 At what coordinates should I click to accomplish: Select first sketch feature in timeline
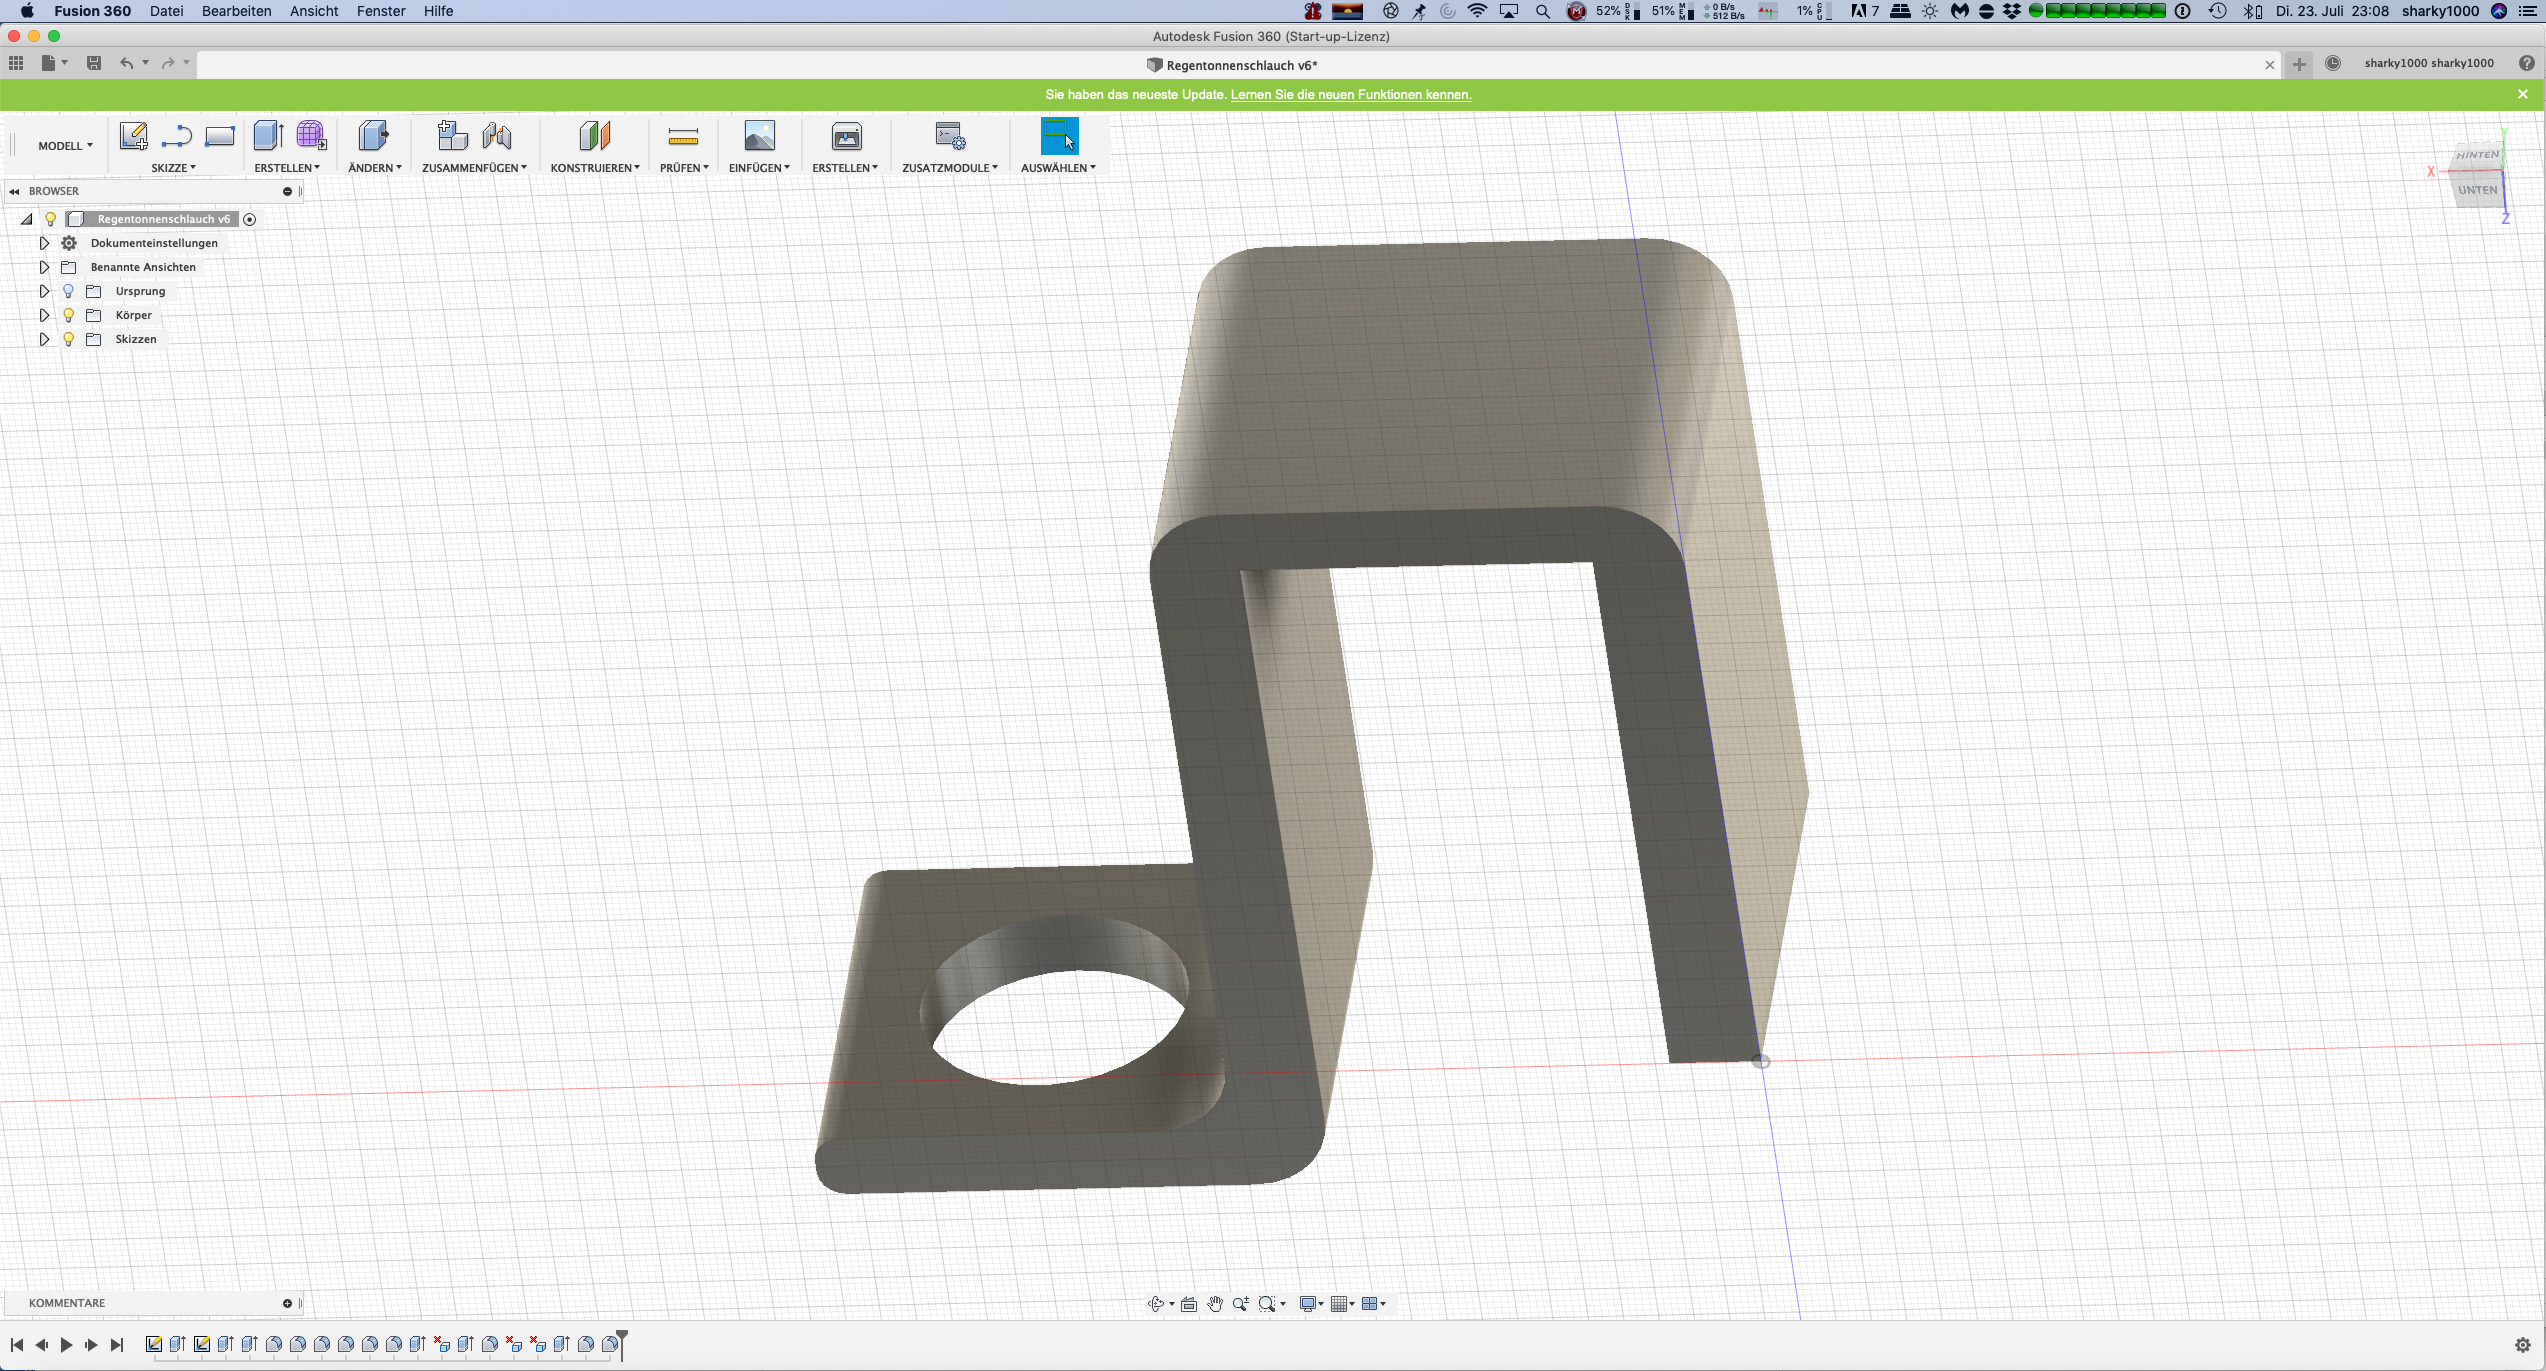click(x=154, y=1344)
